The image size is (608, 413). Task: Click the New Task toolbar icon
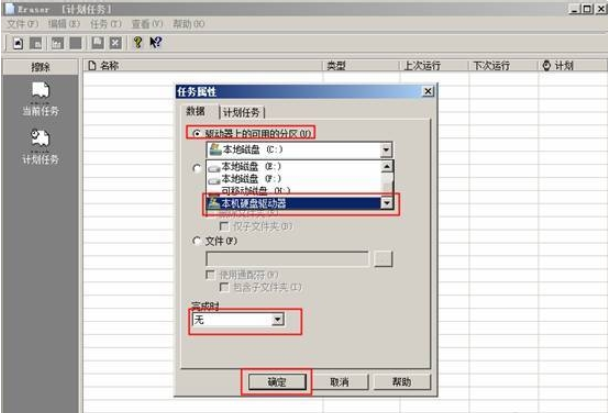click(19, 43)
